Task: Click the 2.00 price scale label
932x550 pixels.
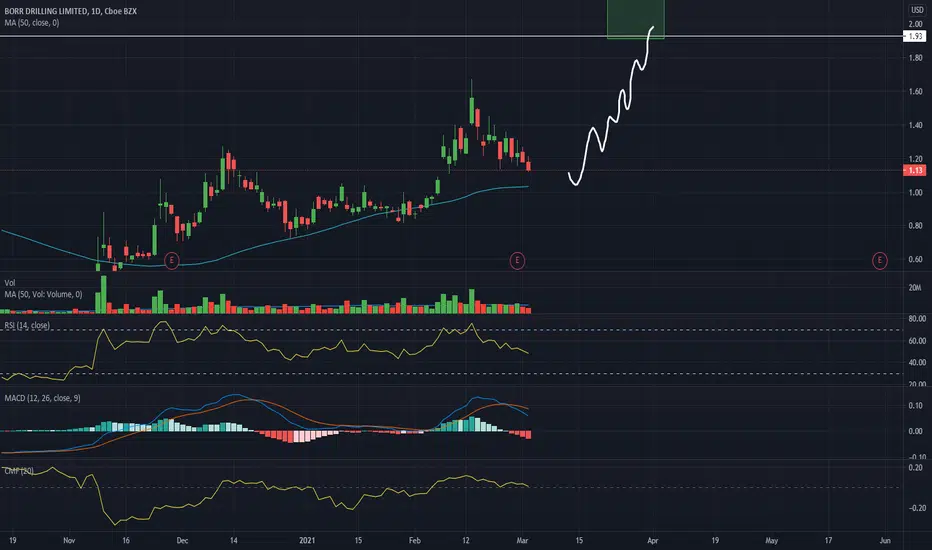Action: [915, 24]
